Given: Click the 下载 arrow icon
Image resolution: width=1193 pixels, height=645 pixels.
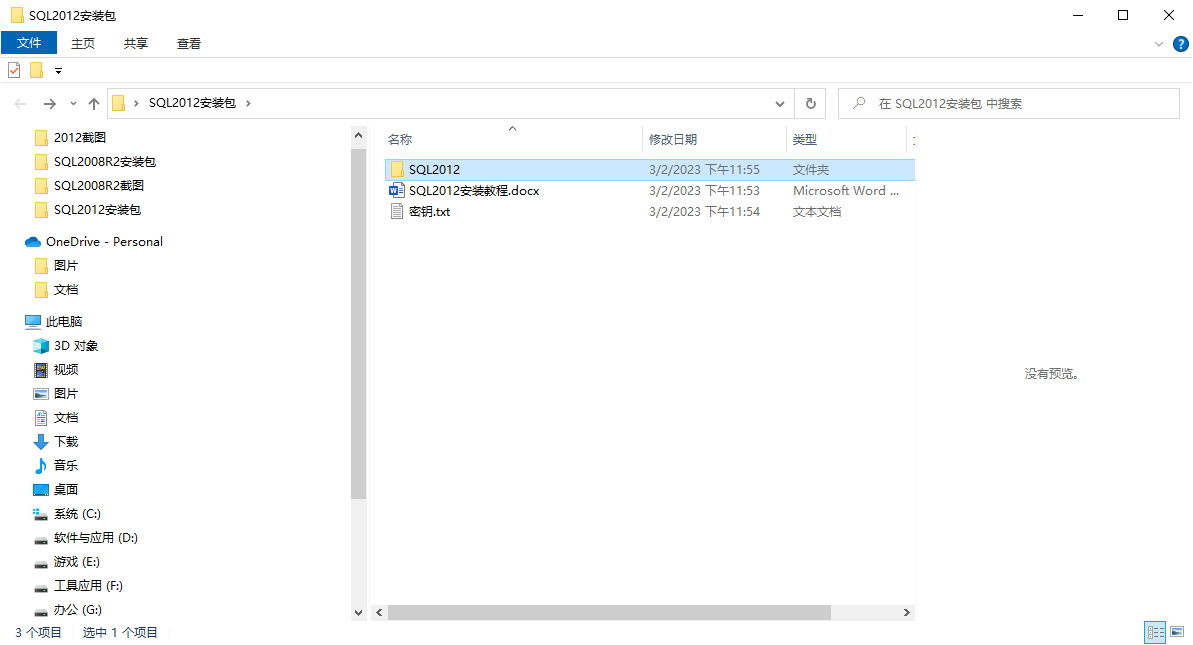Looking at the screenshot, I should [x=41, y=442].
